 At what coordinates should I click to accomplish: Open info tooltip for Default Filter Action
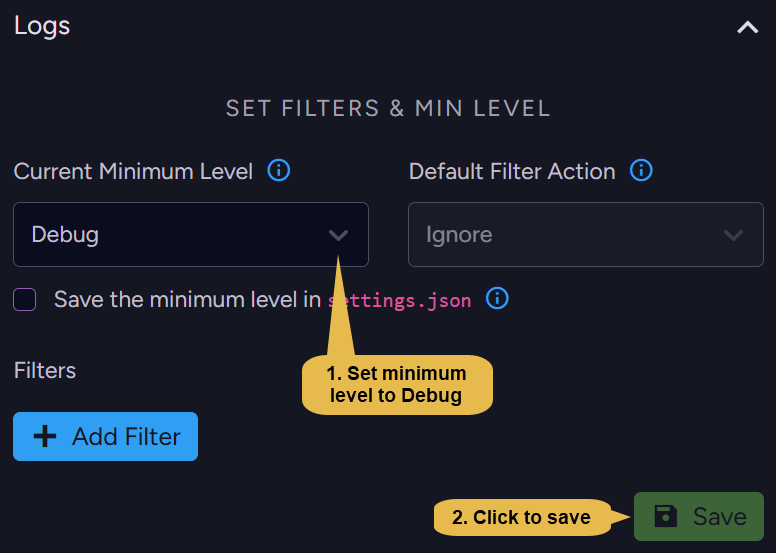pyautogui.click(x=641, y=171)
